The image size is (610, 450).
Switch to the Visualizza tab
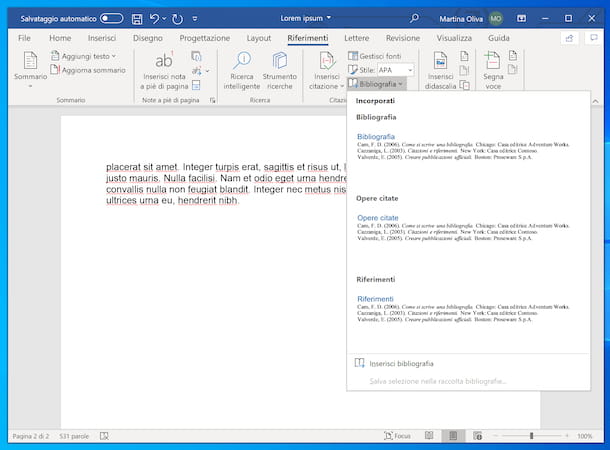coord(454,38)
